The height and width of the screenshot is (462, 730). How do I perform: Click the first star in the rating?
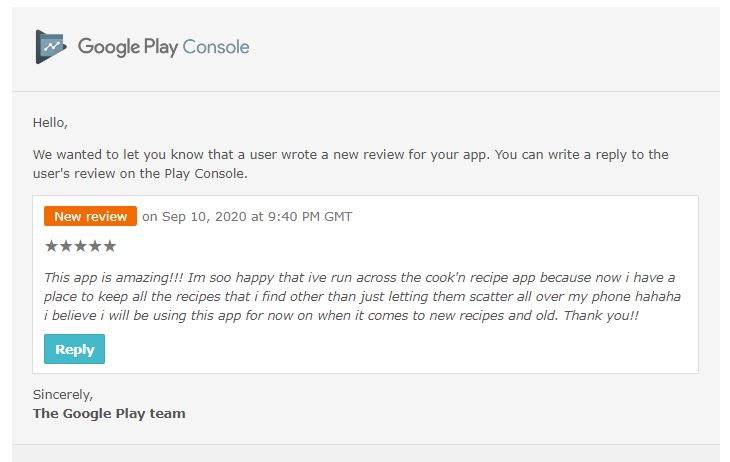(51, 246)
